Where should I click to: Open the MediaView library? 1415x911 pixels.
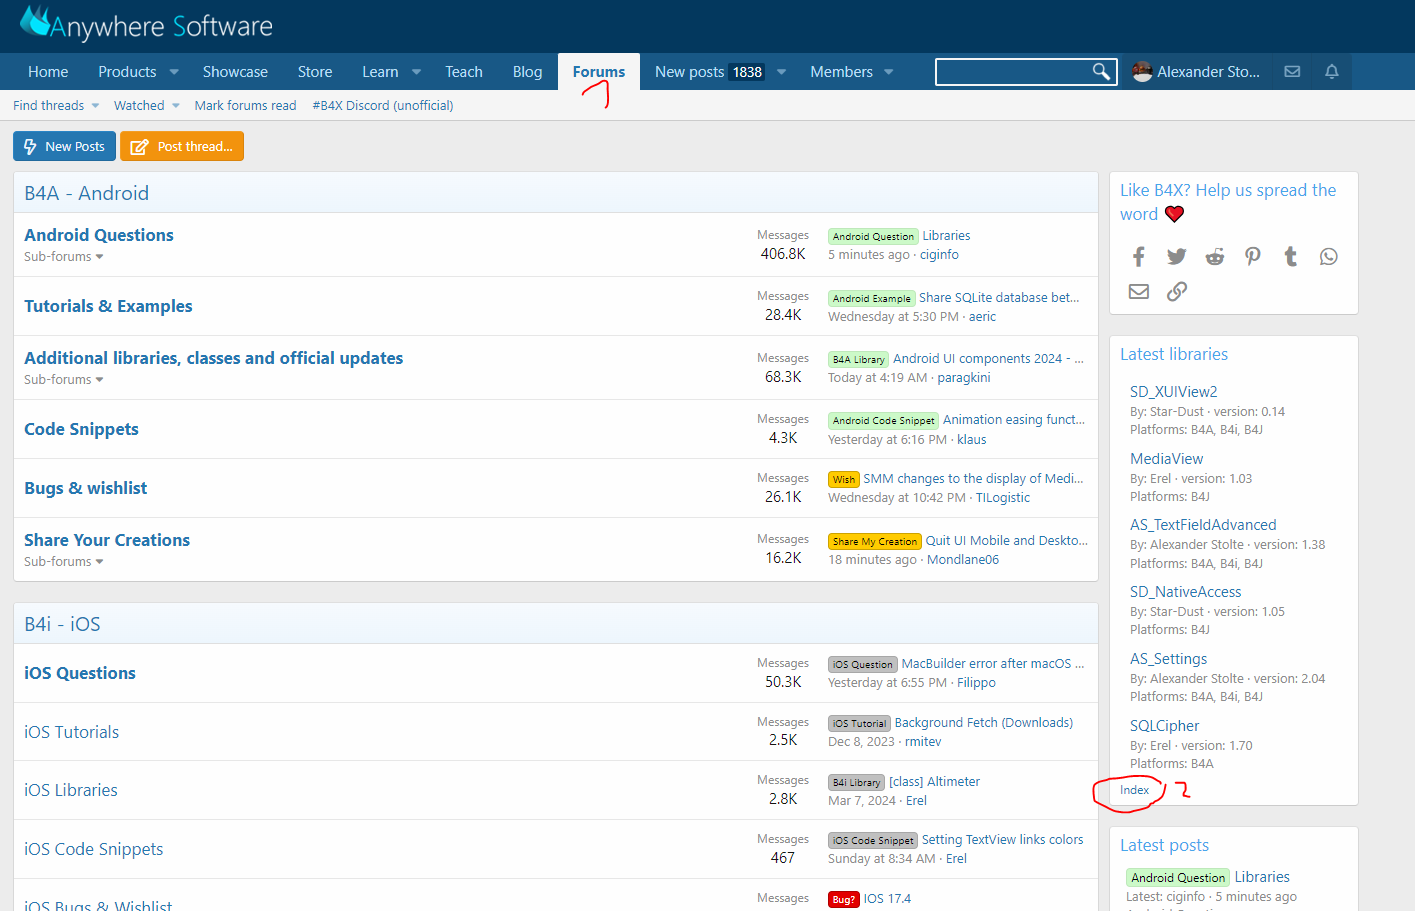click(1166, 459)
